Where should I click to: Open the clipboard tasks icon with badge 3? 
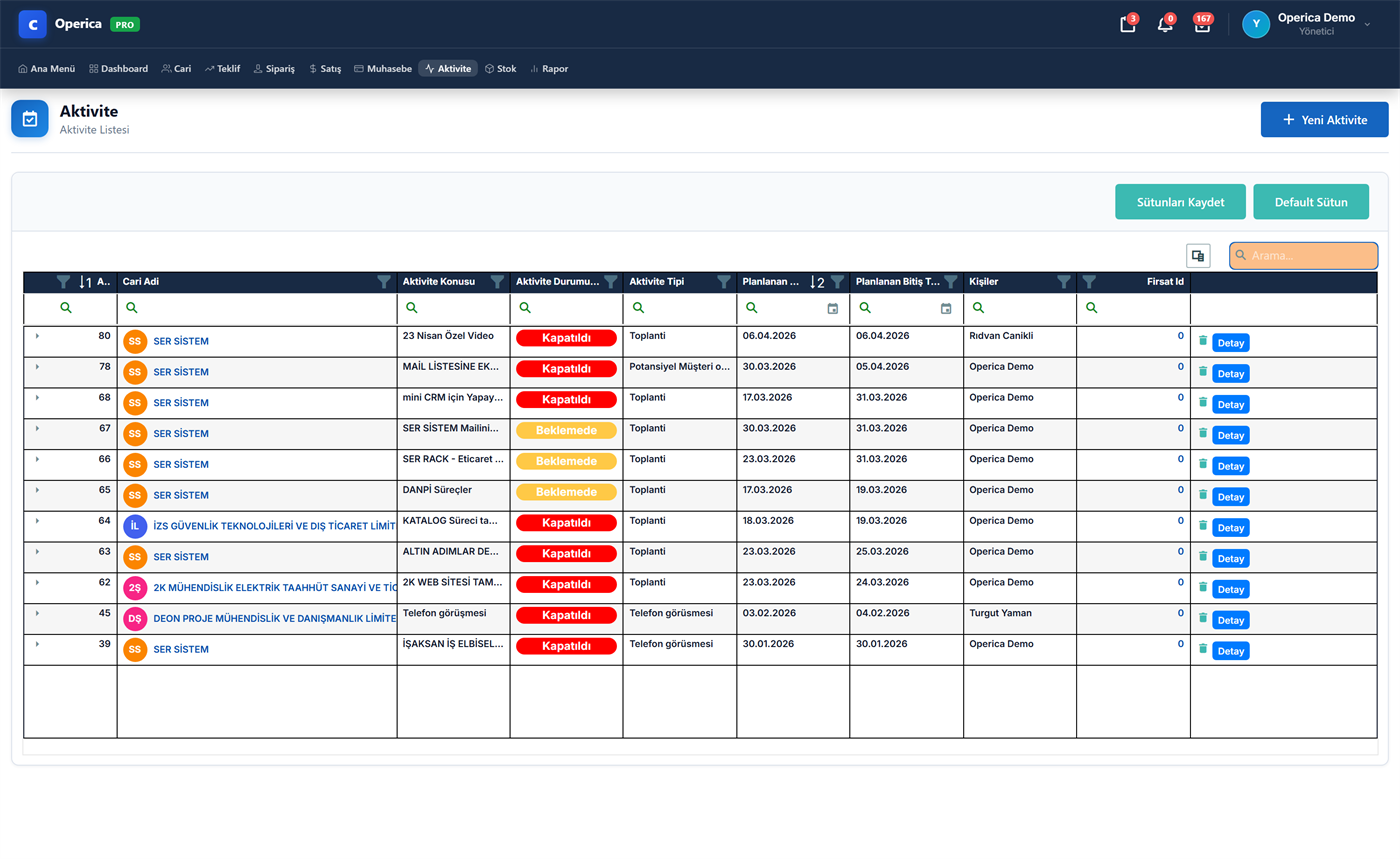(1127, 25)
